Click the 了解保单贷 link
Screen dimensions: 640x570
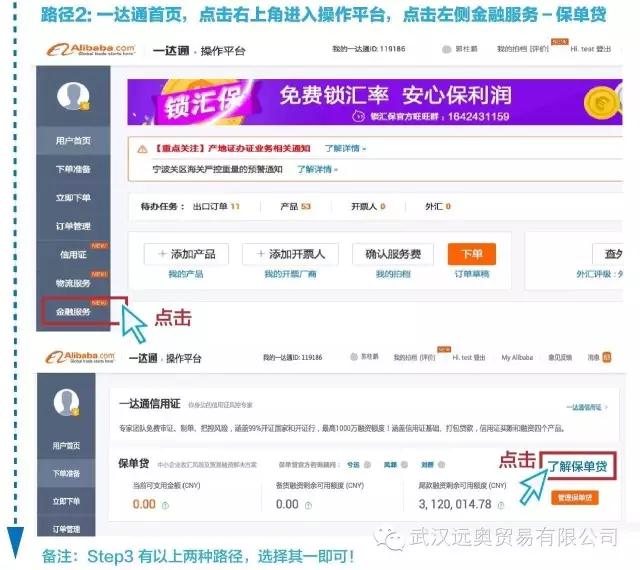[577, 465]
